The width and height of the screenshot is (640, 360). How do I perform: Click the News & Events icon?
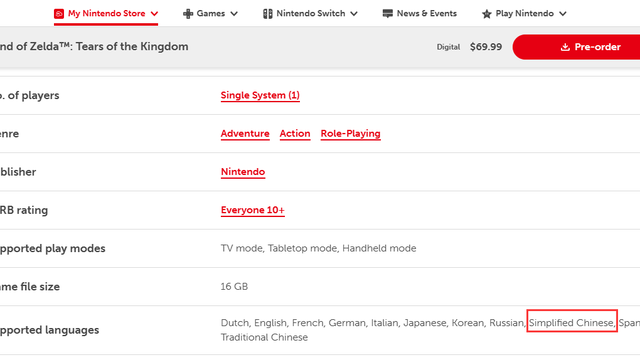(x=387, y=13)
